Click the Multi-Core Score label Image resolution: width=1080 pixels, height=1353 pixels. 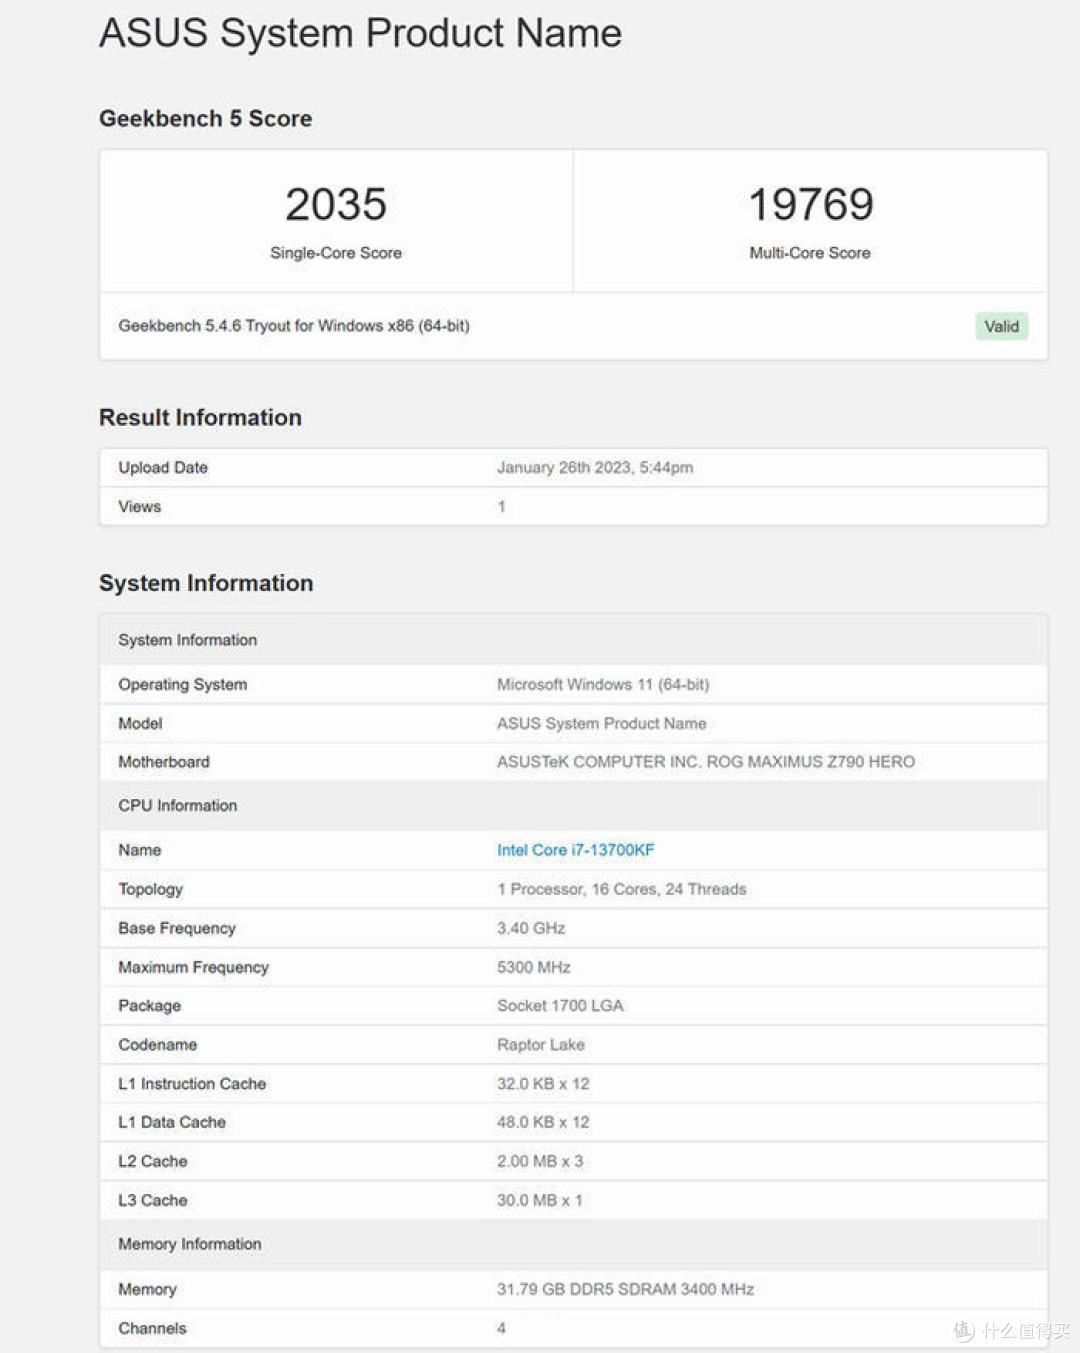click(810, 253)
